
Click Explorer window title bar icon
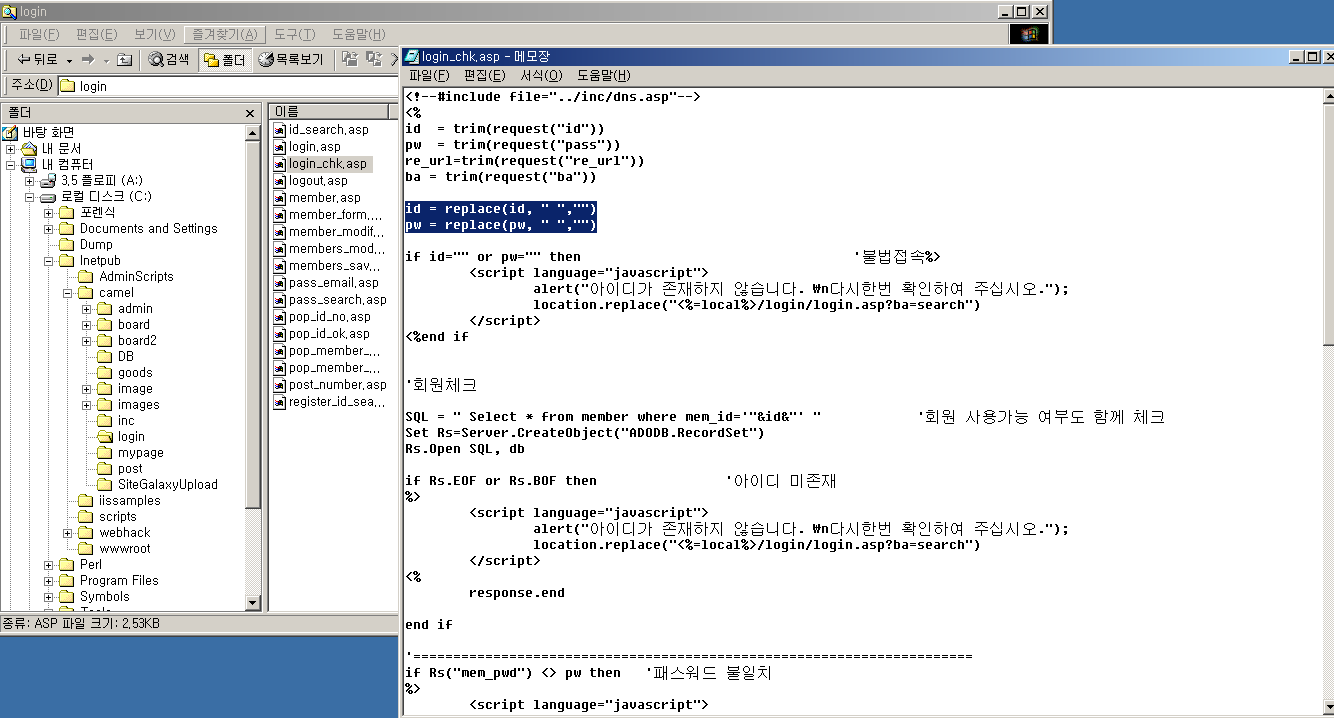click(10, 11)
